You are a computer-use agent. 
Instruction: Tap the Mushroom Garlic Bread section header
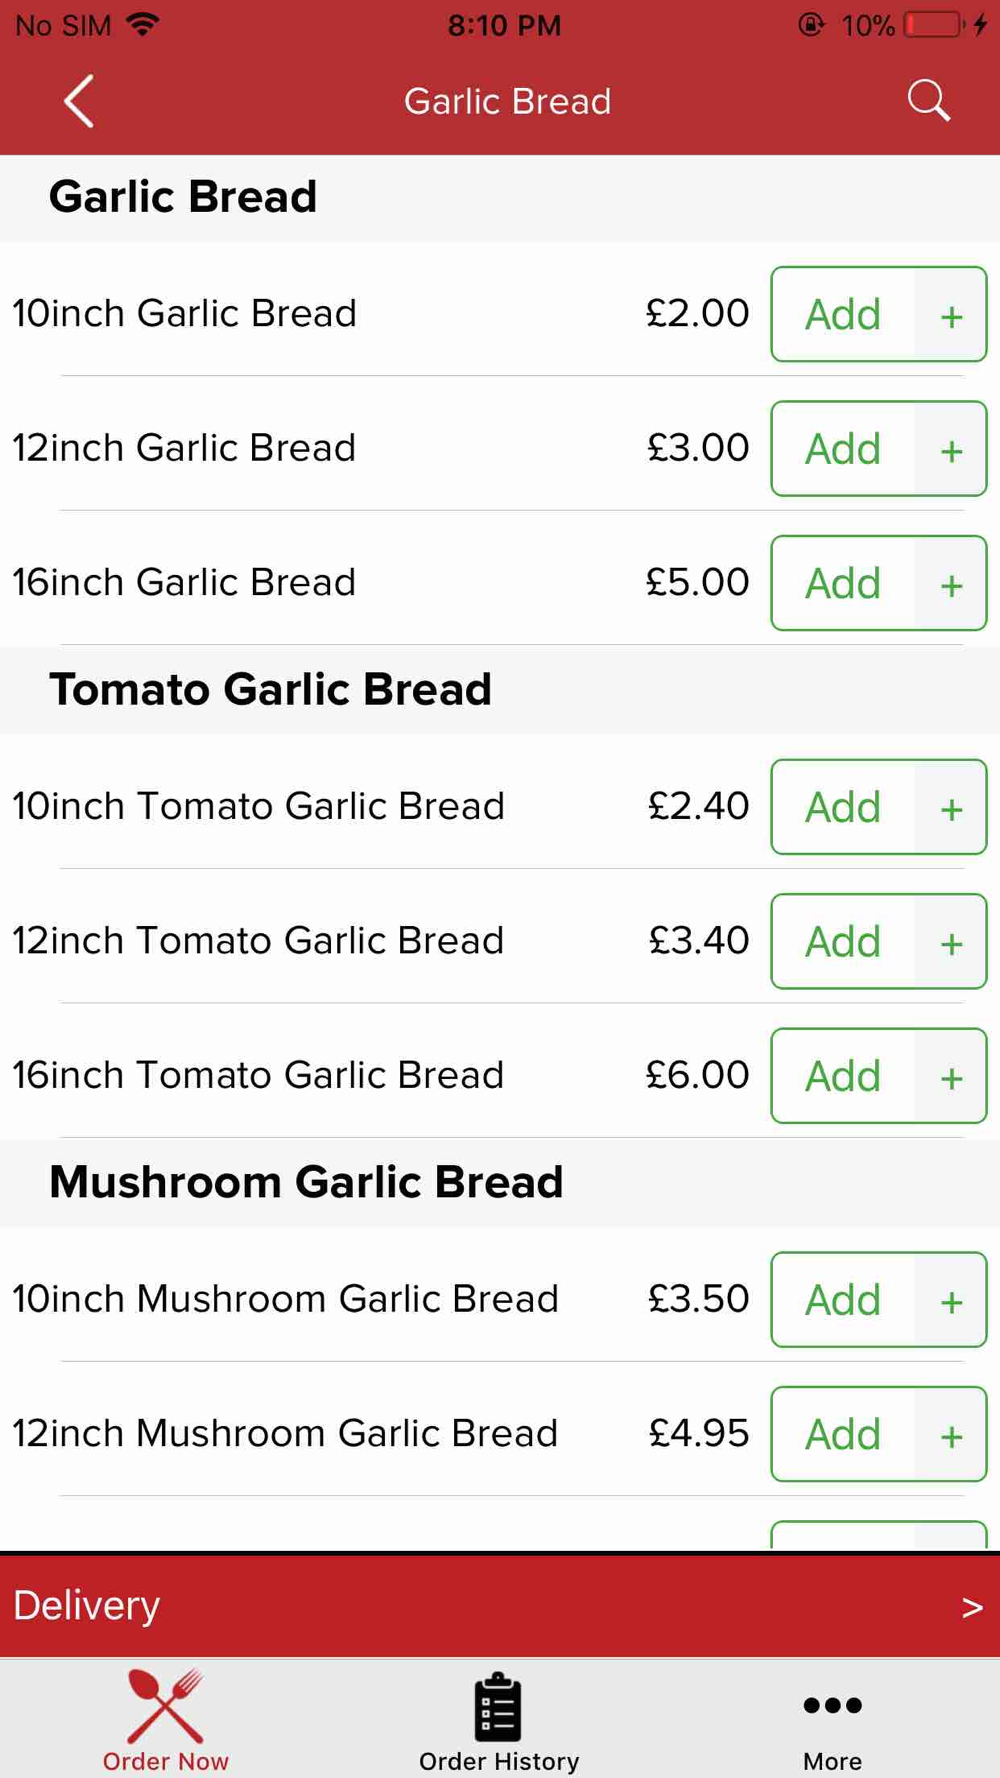click(306, 1182)
